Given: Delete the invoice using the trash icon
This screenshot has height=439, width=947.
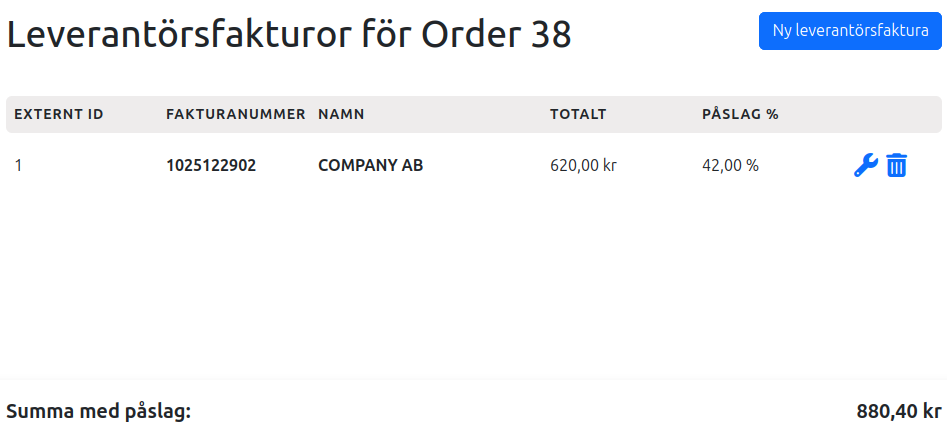Looking at the screenshot, I should point(897,166).
